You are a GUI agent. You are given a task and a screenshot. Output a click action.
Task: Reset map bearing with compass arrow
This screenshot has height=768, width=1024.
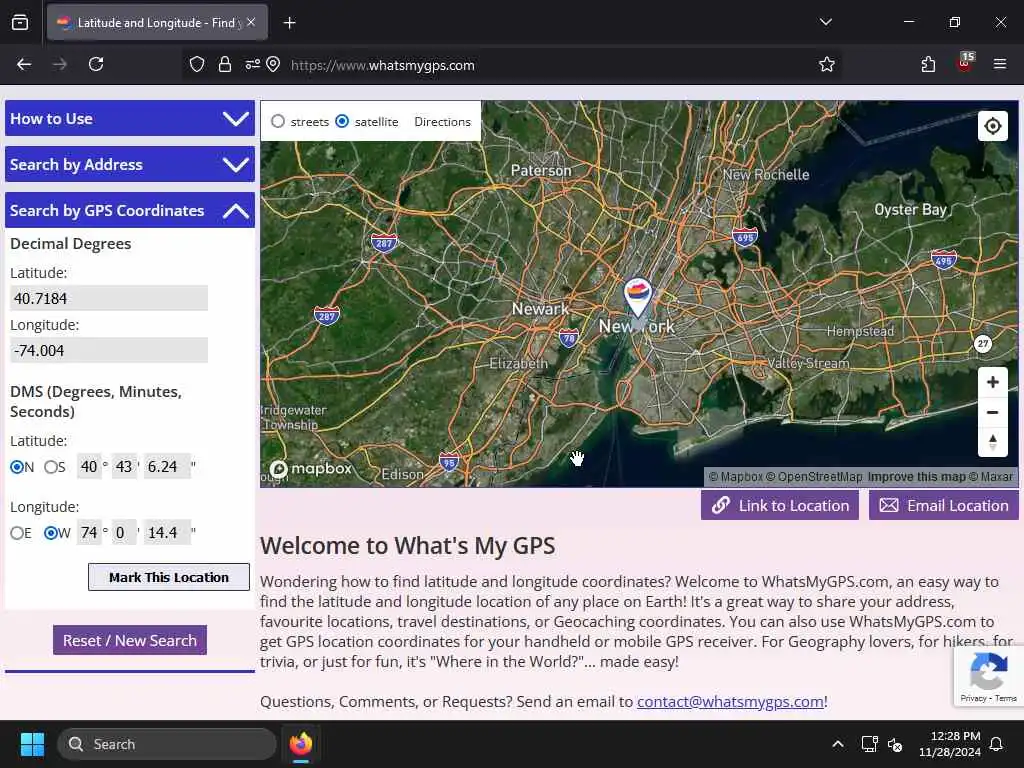tap(992, 442)
